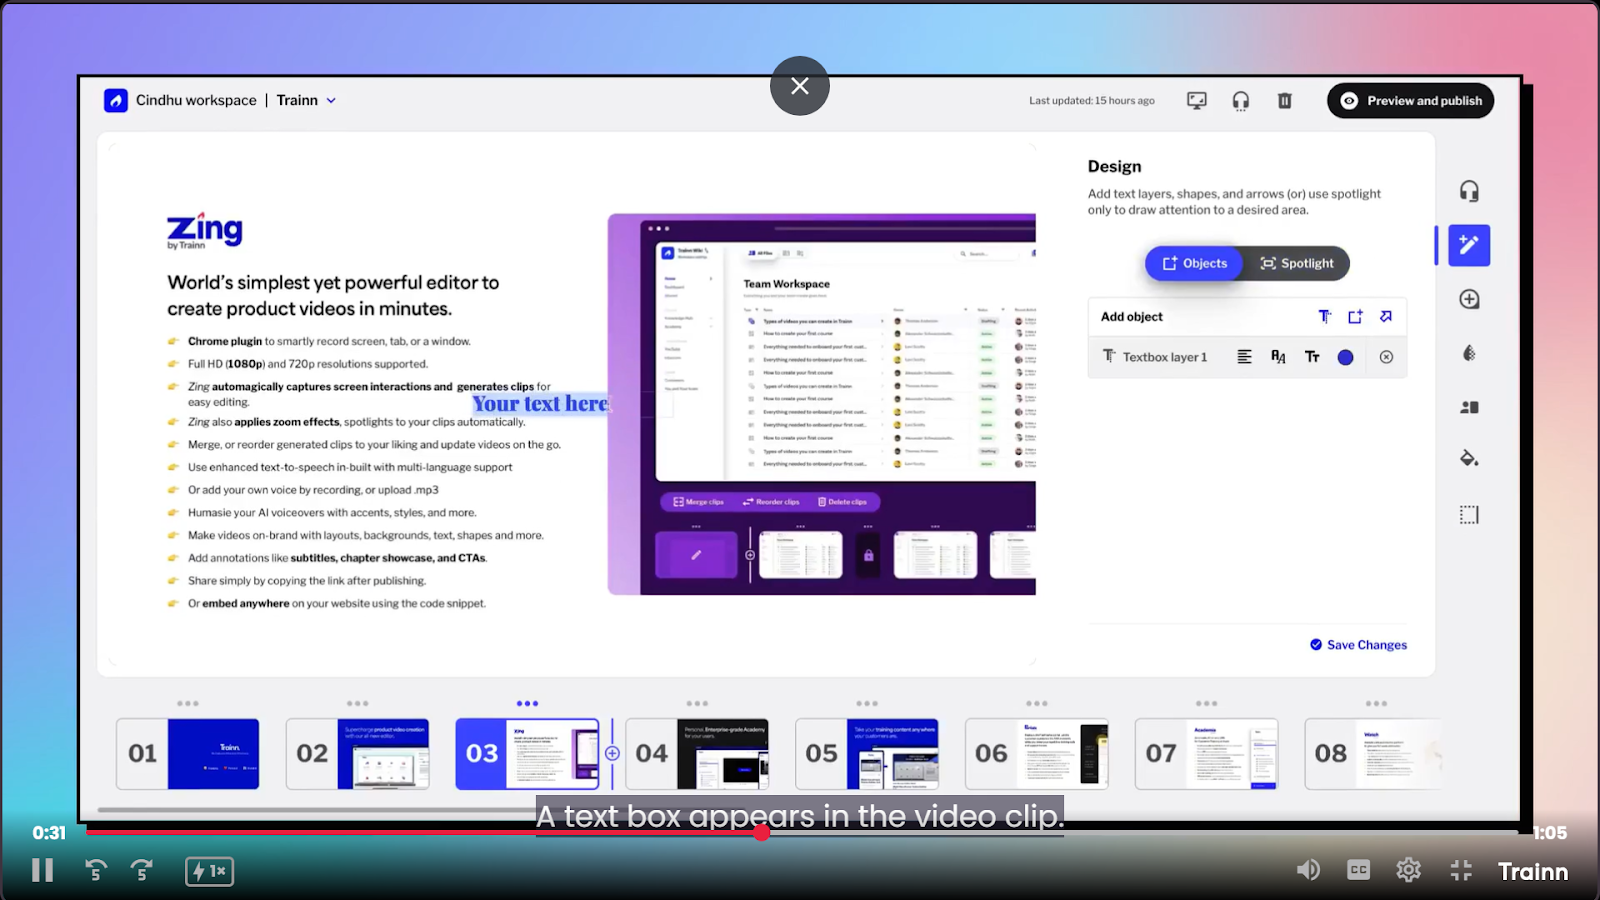Open the blue text color swatch
The image size is (1600, 900).
1345,357
